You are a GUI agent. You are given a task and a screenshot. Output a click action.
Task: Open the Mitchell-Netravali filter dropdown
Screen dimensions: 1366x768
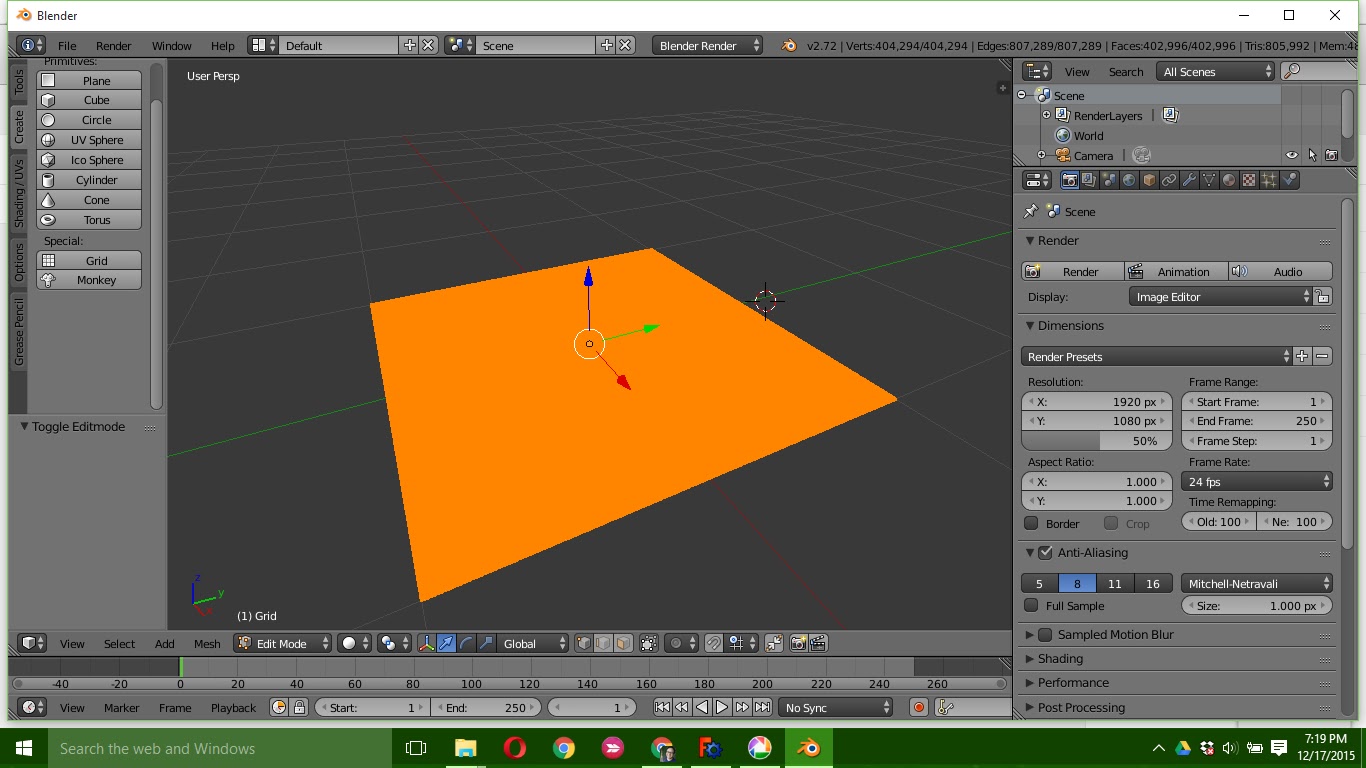pyautogui.click(x=1256, y=583)
